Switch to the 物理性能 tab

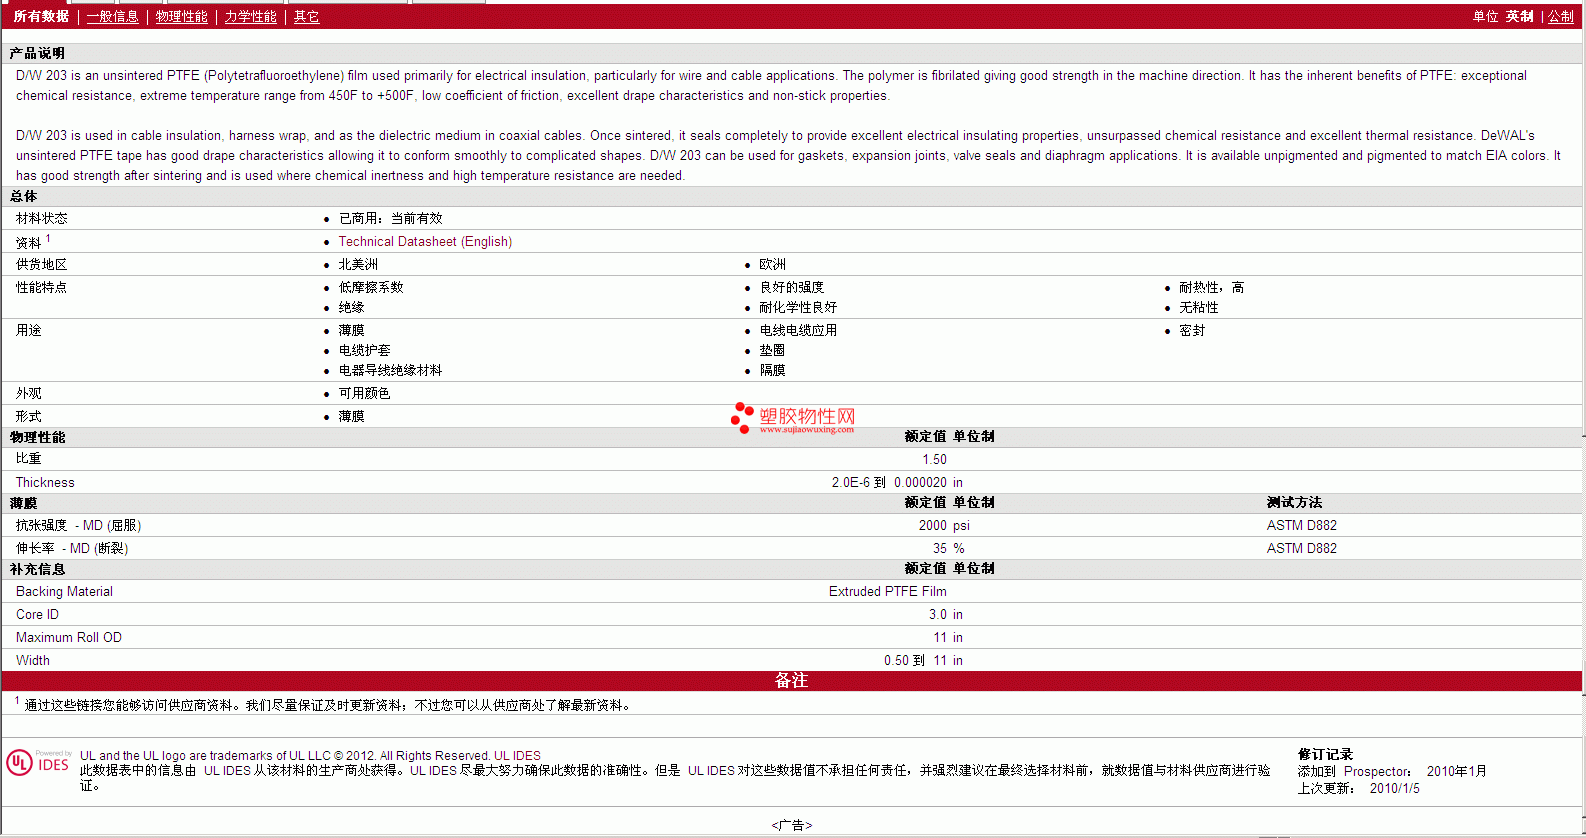tap(181, 17)
